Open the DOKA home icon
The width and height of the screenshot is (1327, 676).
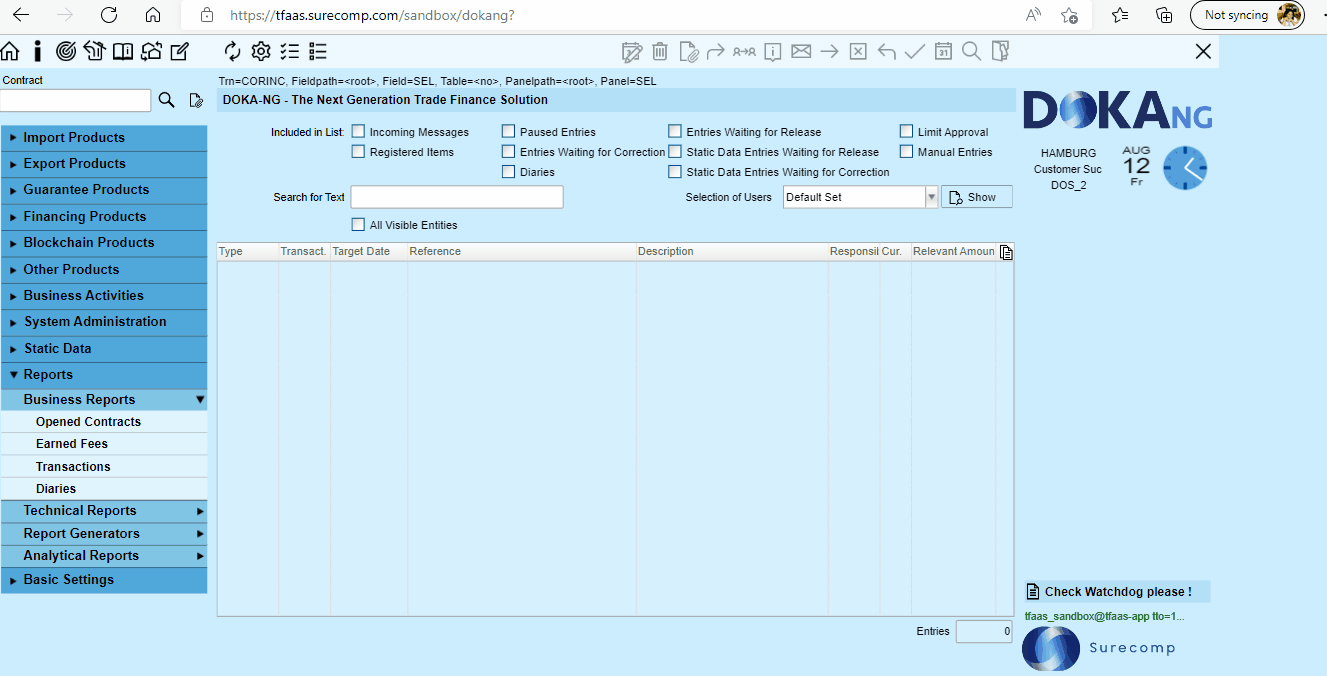10,51
